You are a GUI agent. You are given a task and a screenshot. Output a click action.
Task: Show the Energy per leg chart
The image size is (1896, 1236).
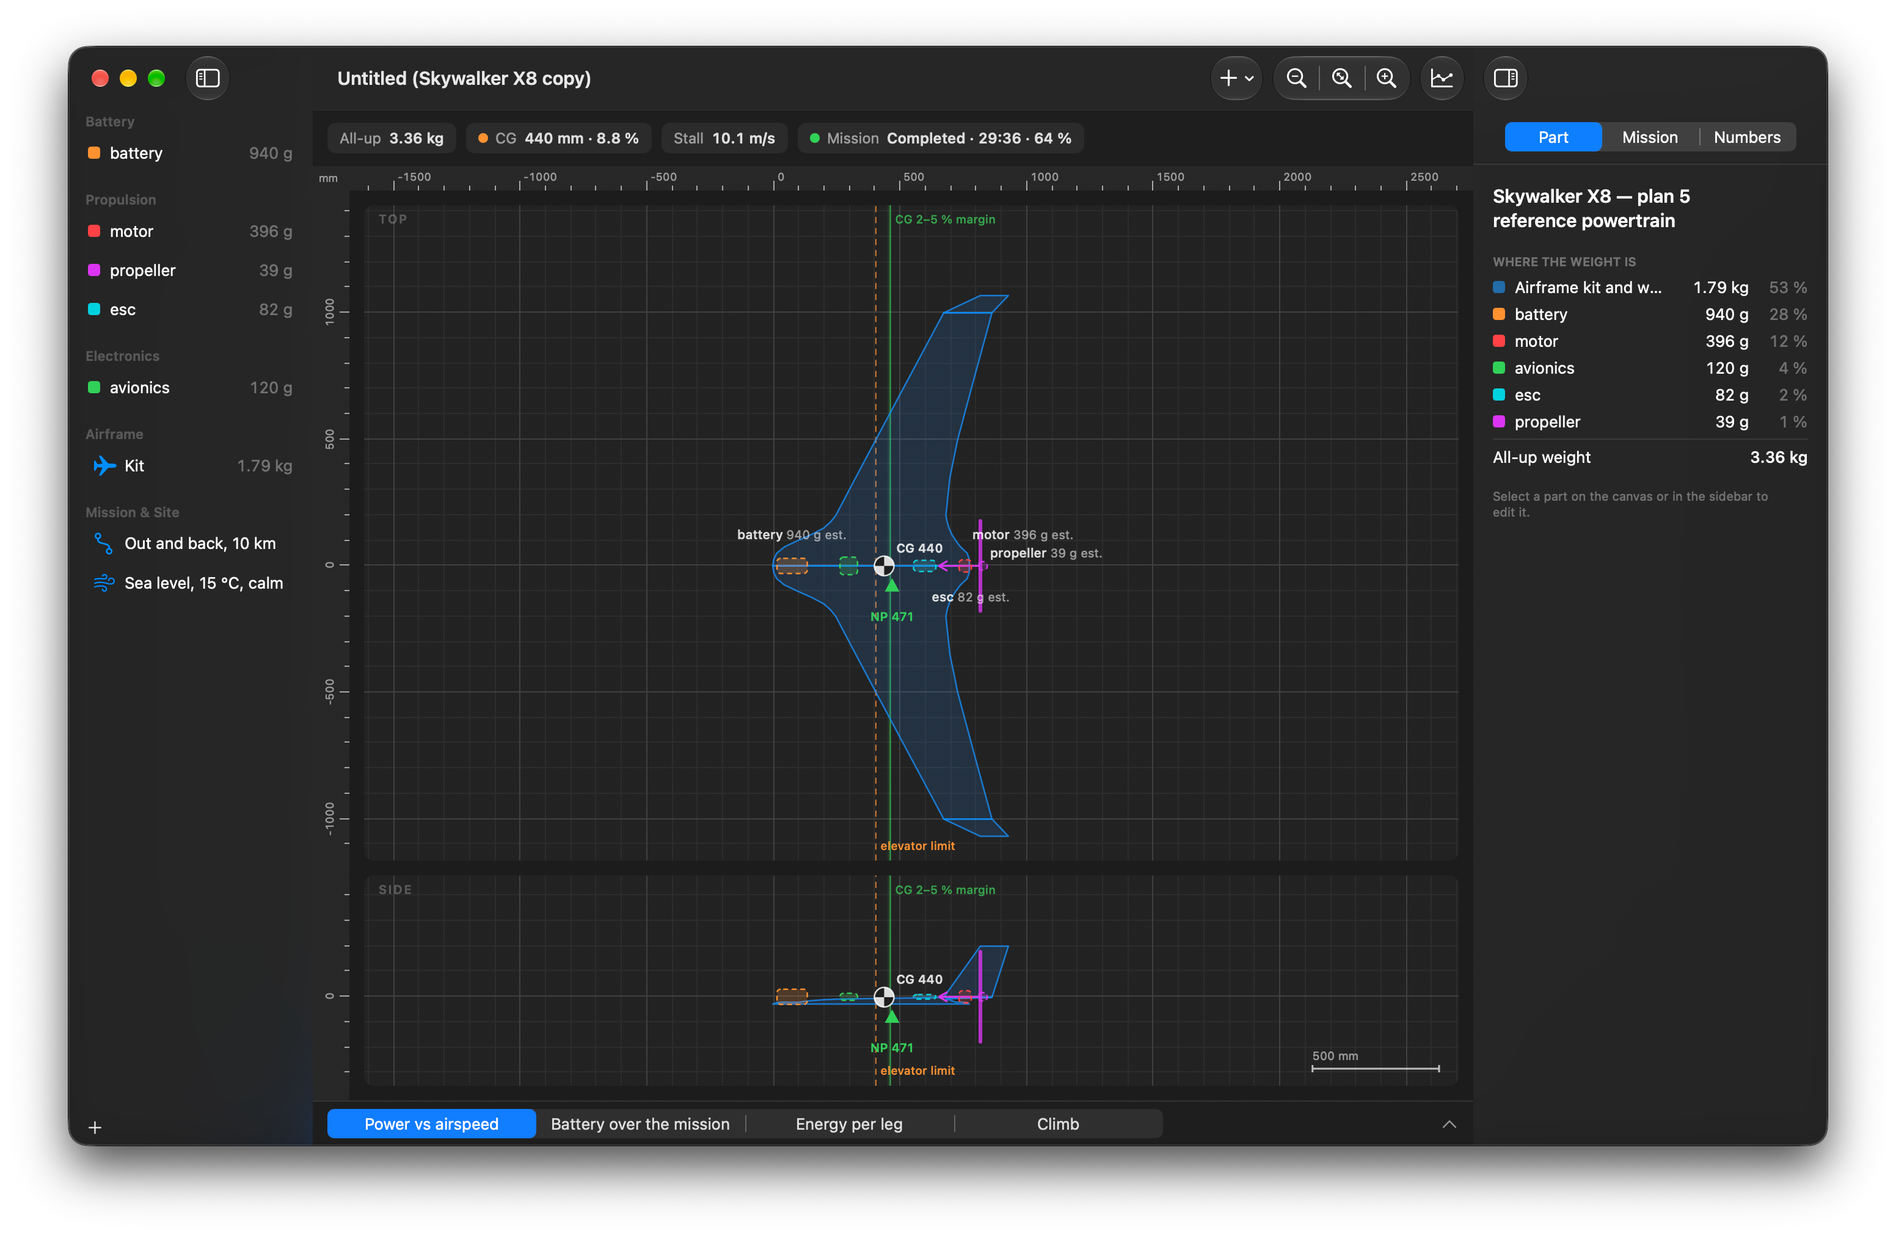click(x=849, y=1124)
